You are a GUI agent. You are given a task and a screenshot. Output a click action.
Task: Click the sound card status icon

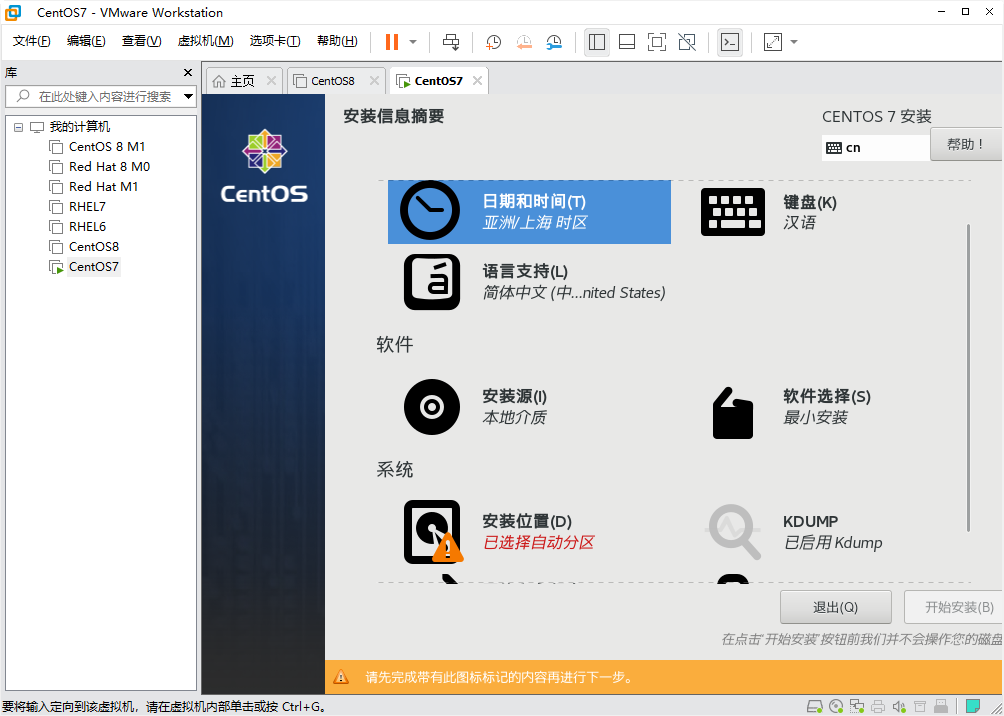[x=899, y=706]
